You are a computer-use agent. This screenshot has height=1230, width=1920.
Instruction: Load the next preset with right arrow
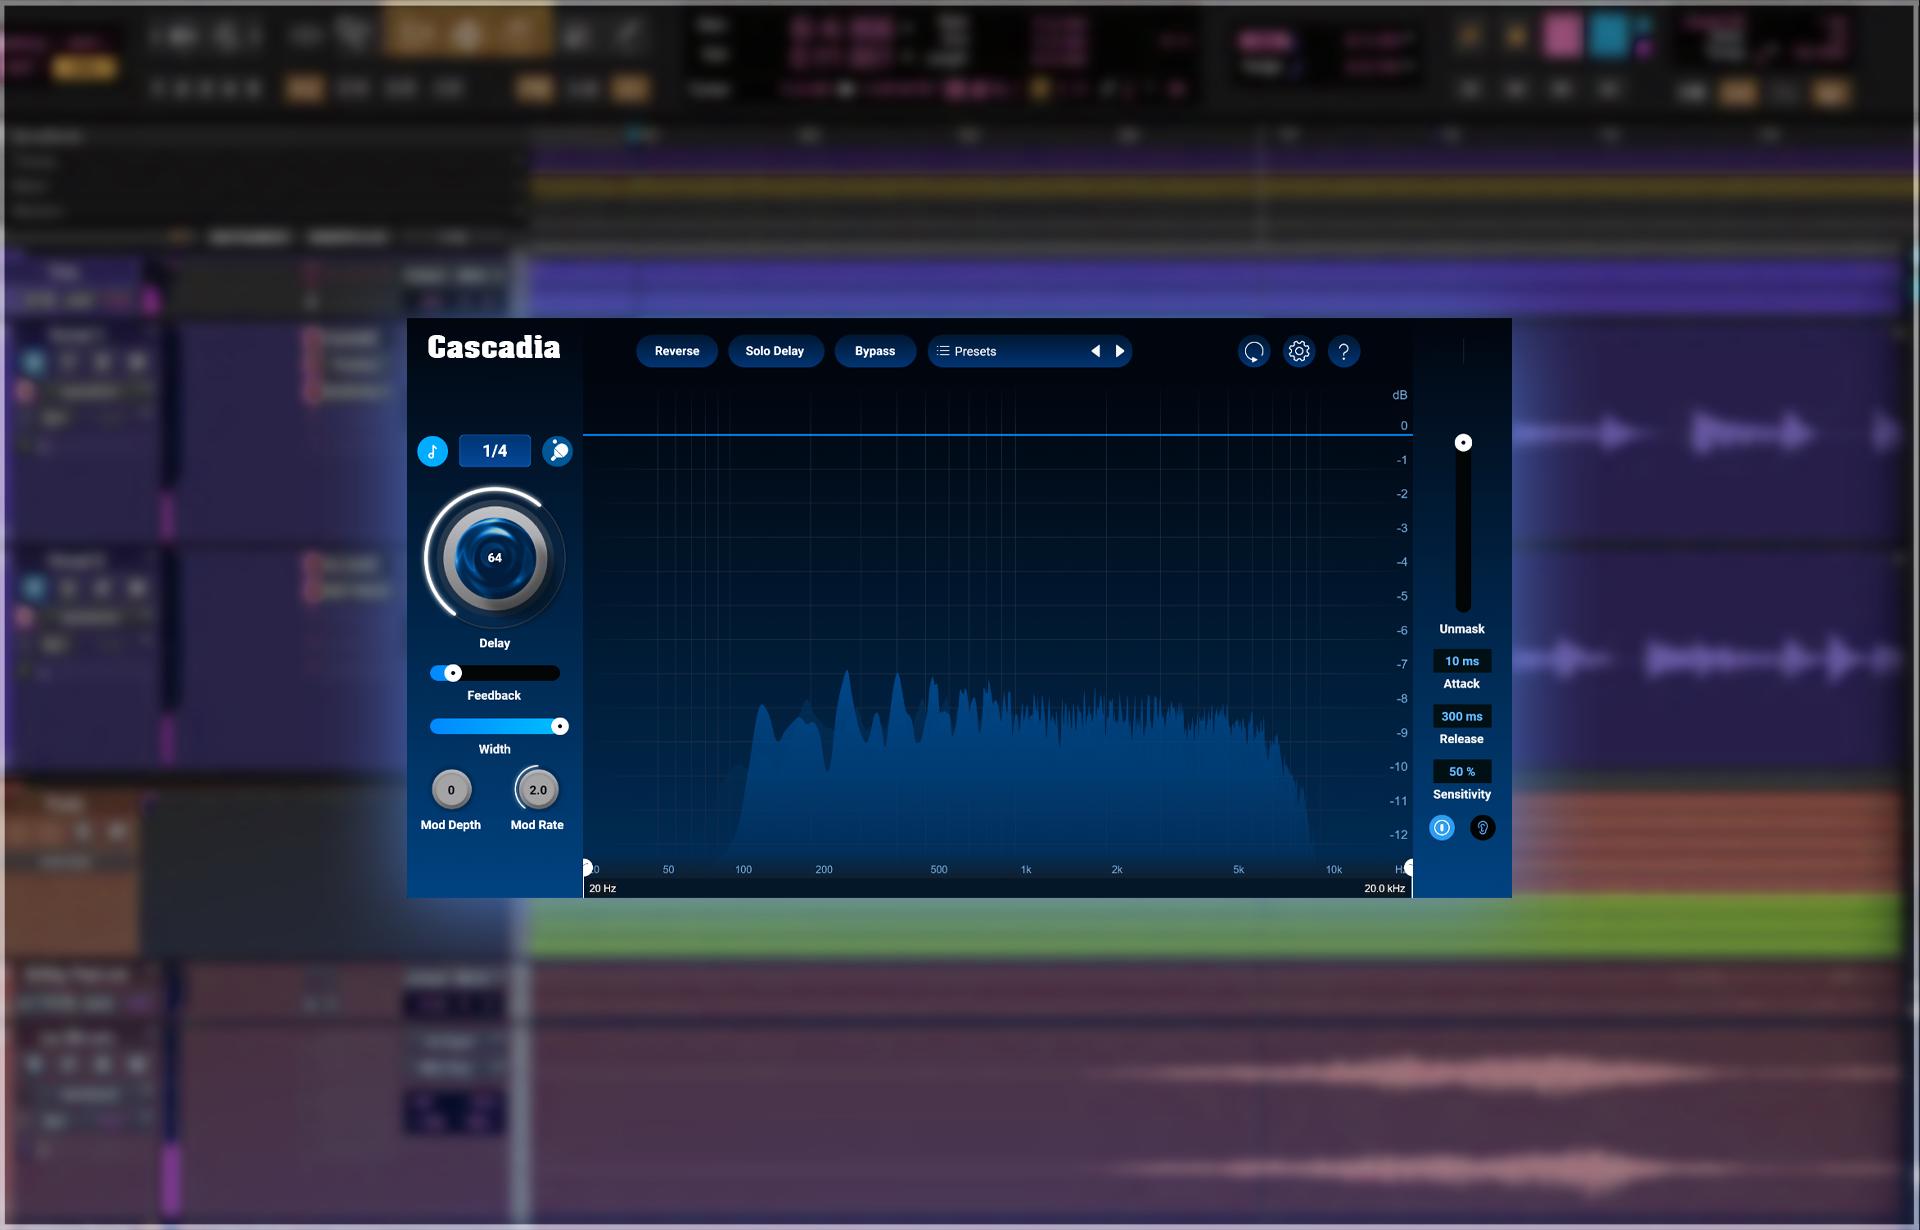[1120, 351]
